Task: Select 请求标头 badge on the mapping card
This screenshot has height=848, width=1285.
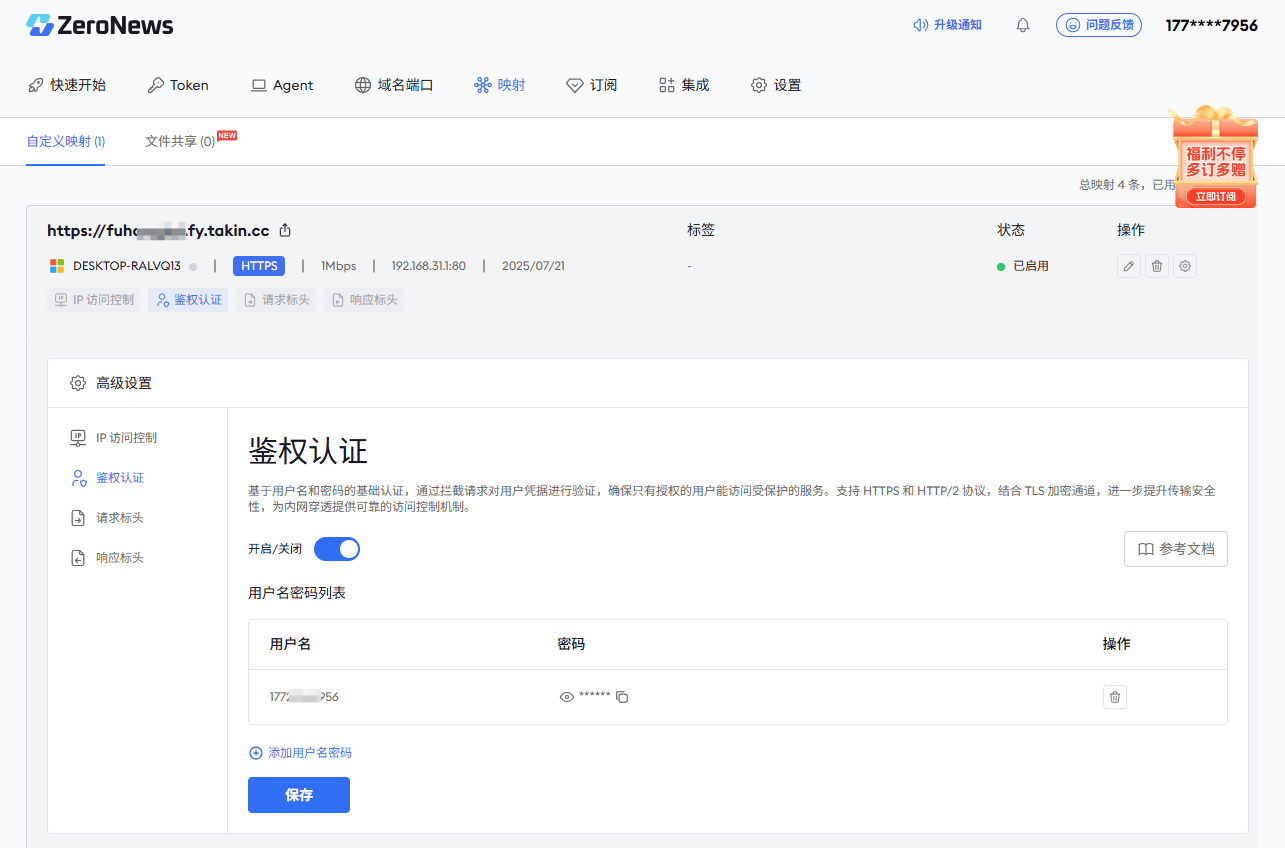Action: click(275, 299)
